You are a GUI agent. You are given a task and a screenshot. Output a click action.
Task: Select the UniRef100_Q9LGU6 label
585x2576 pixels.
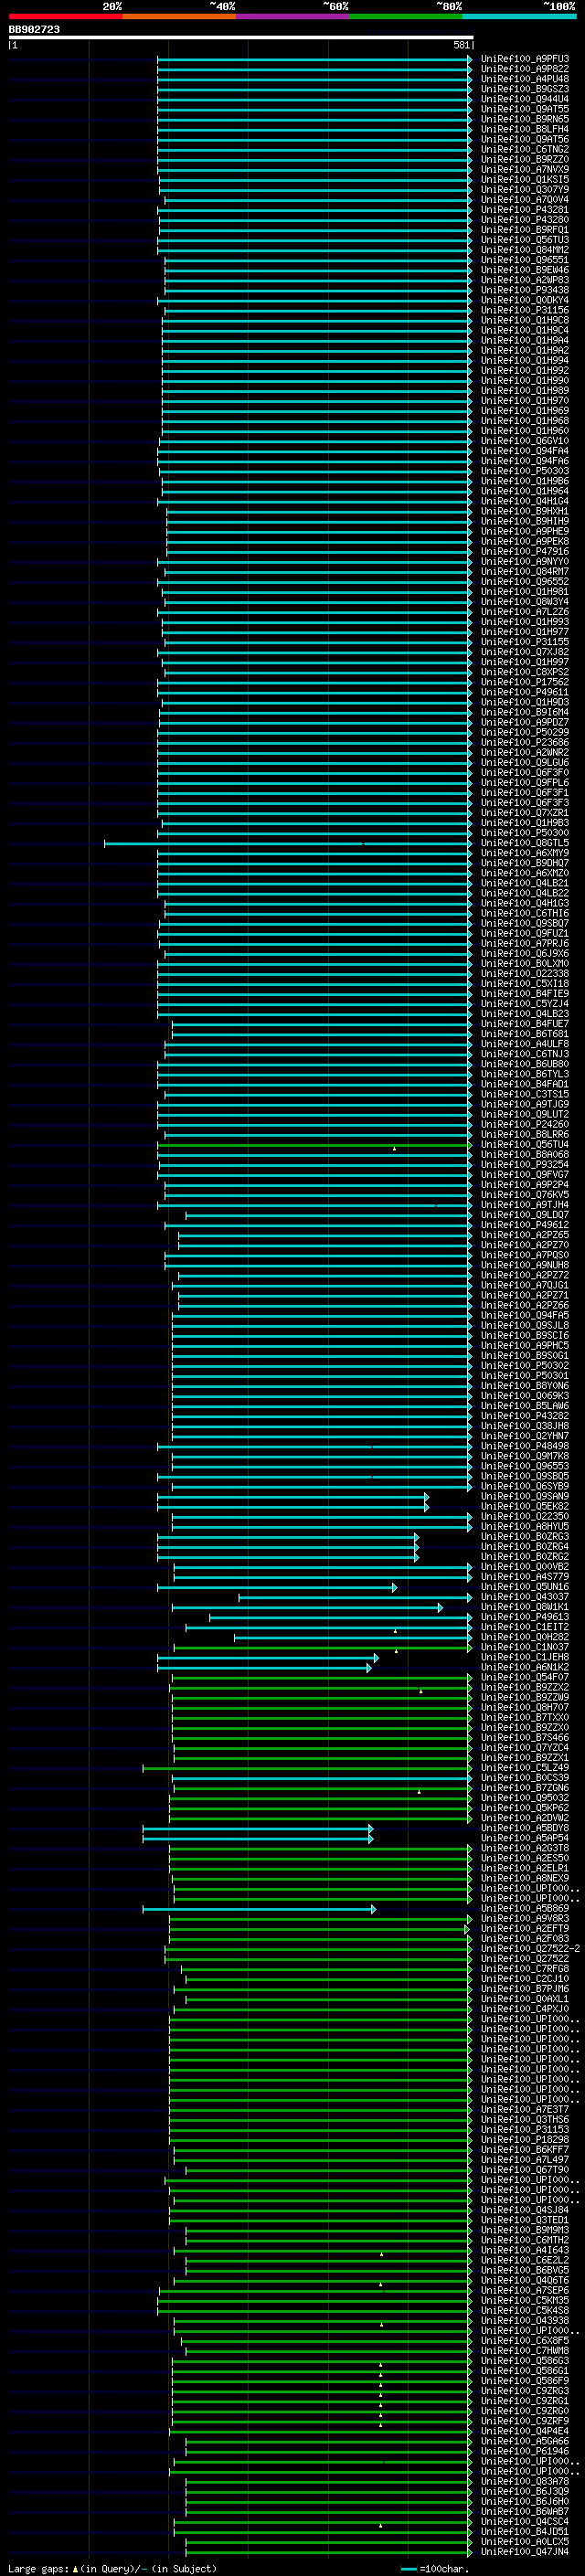pos(524,762)
